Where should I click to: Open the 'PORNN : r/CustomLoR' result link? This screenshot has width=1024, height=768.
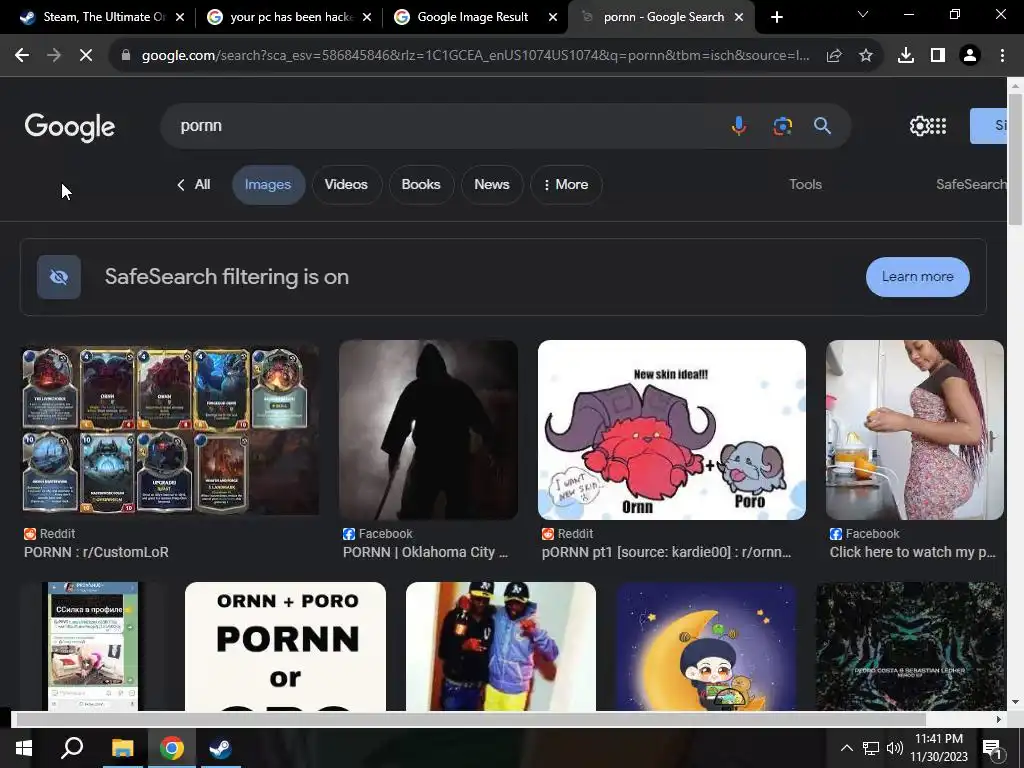coord(97,552)
